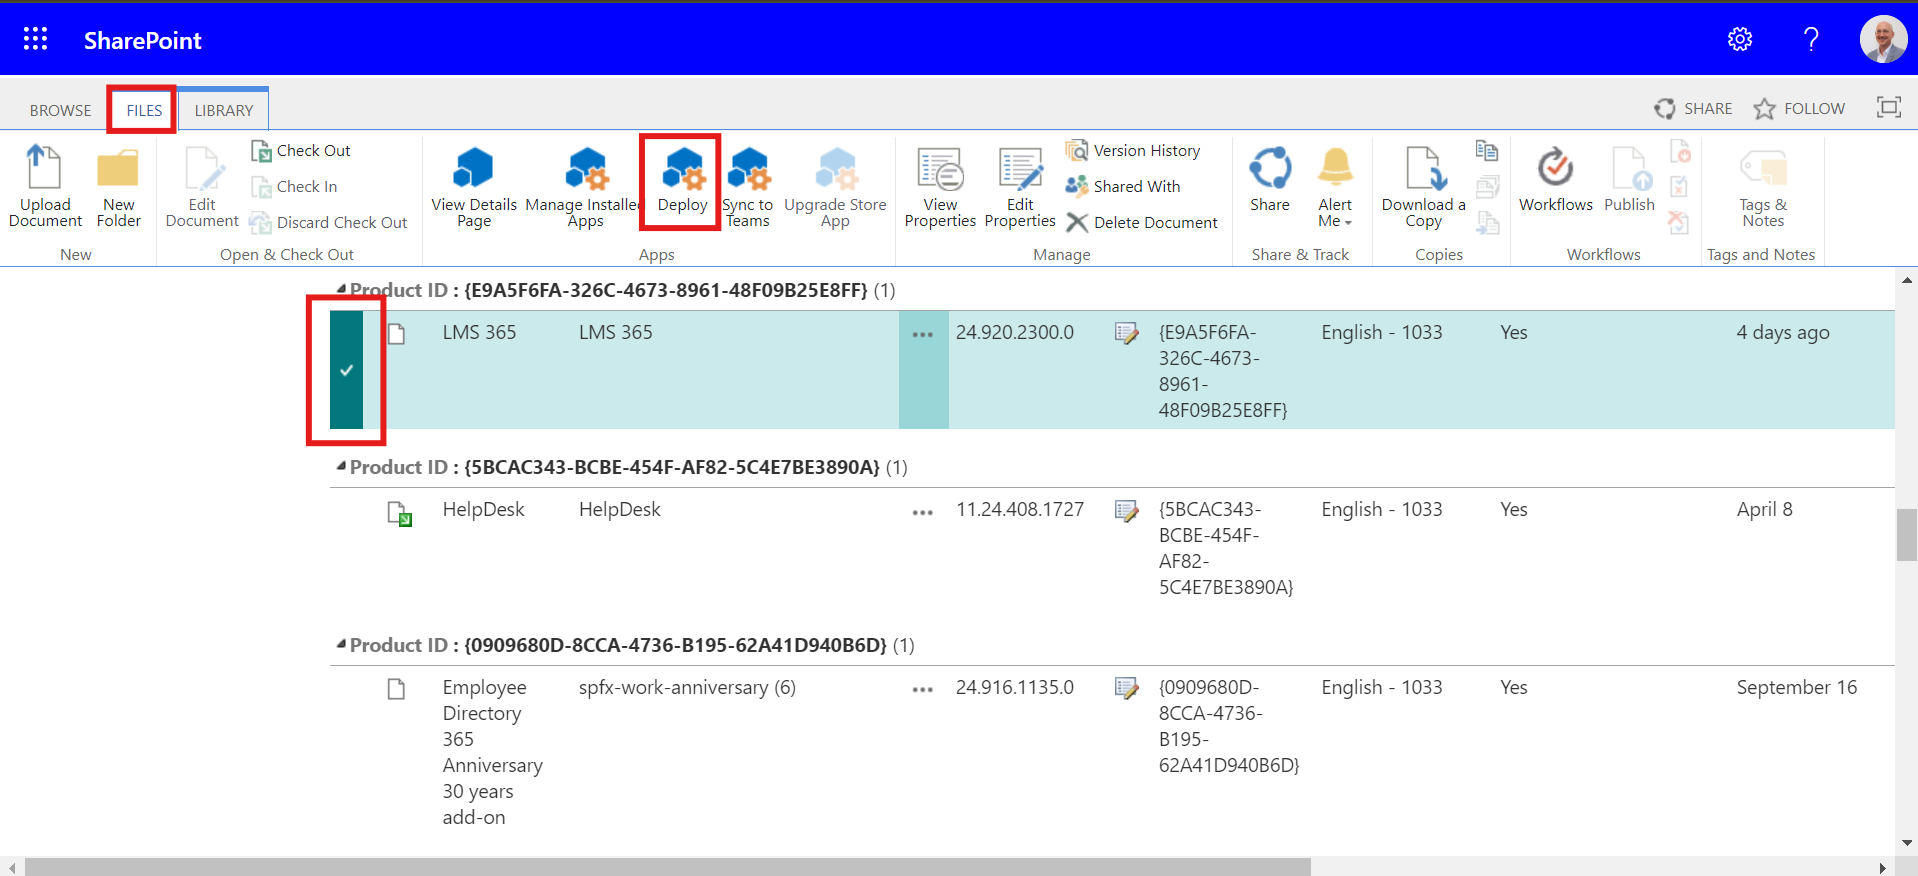Click the Focus on Content icon
The image size is (1918, 876).
pyautogui.click(x=1889, y=108)
